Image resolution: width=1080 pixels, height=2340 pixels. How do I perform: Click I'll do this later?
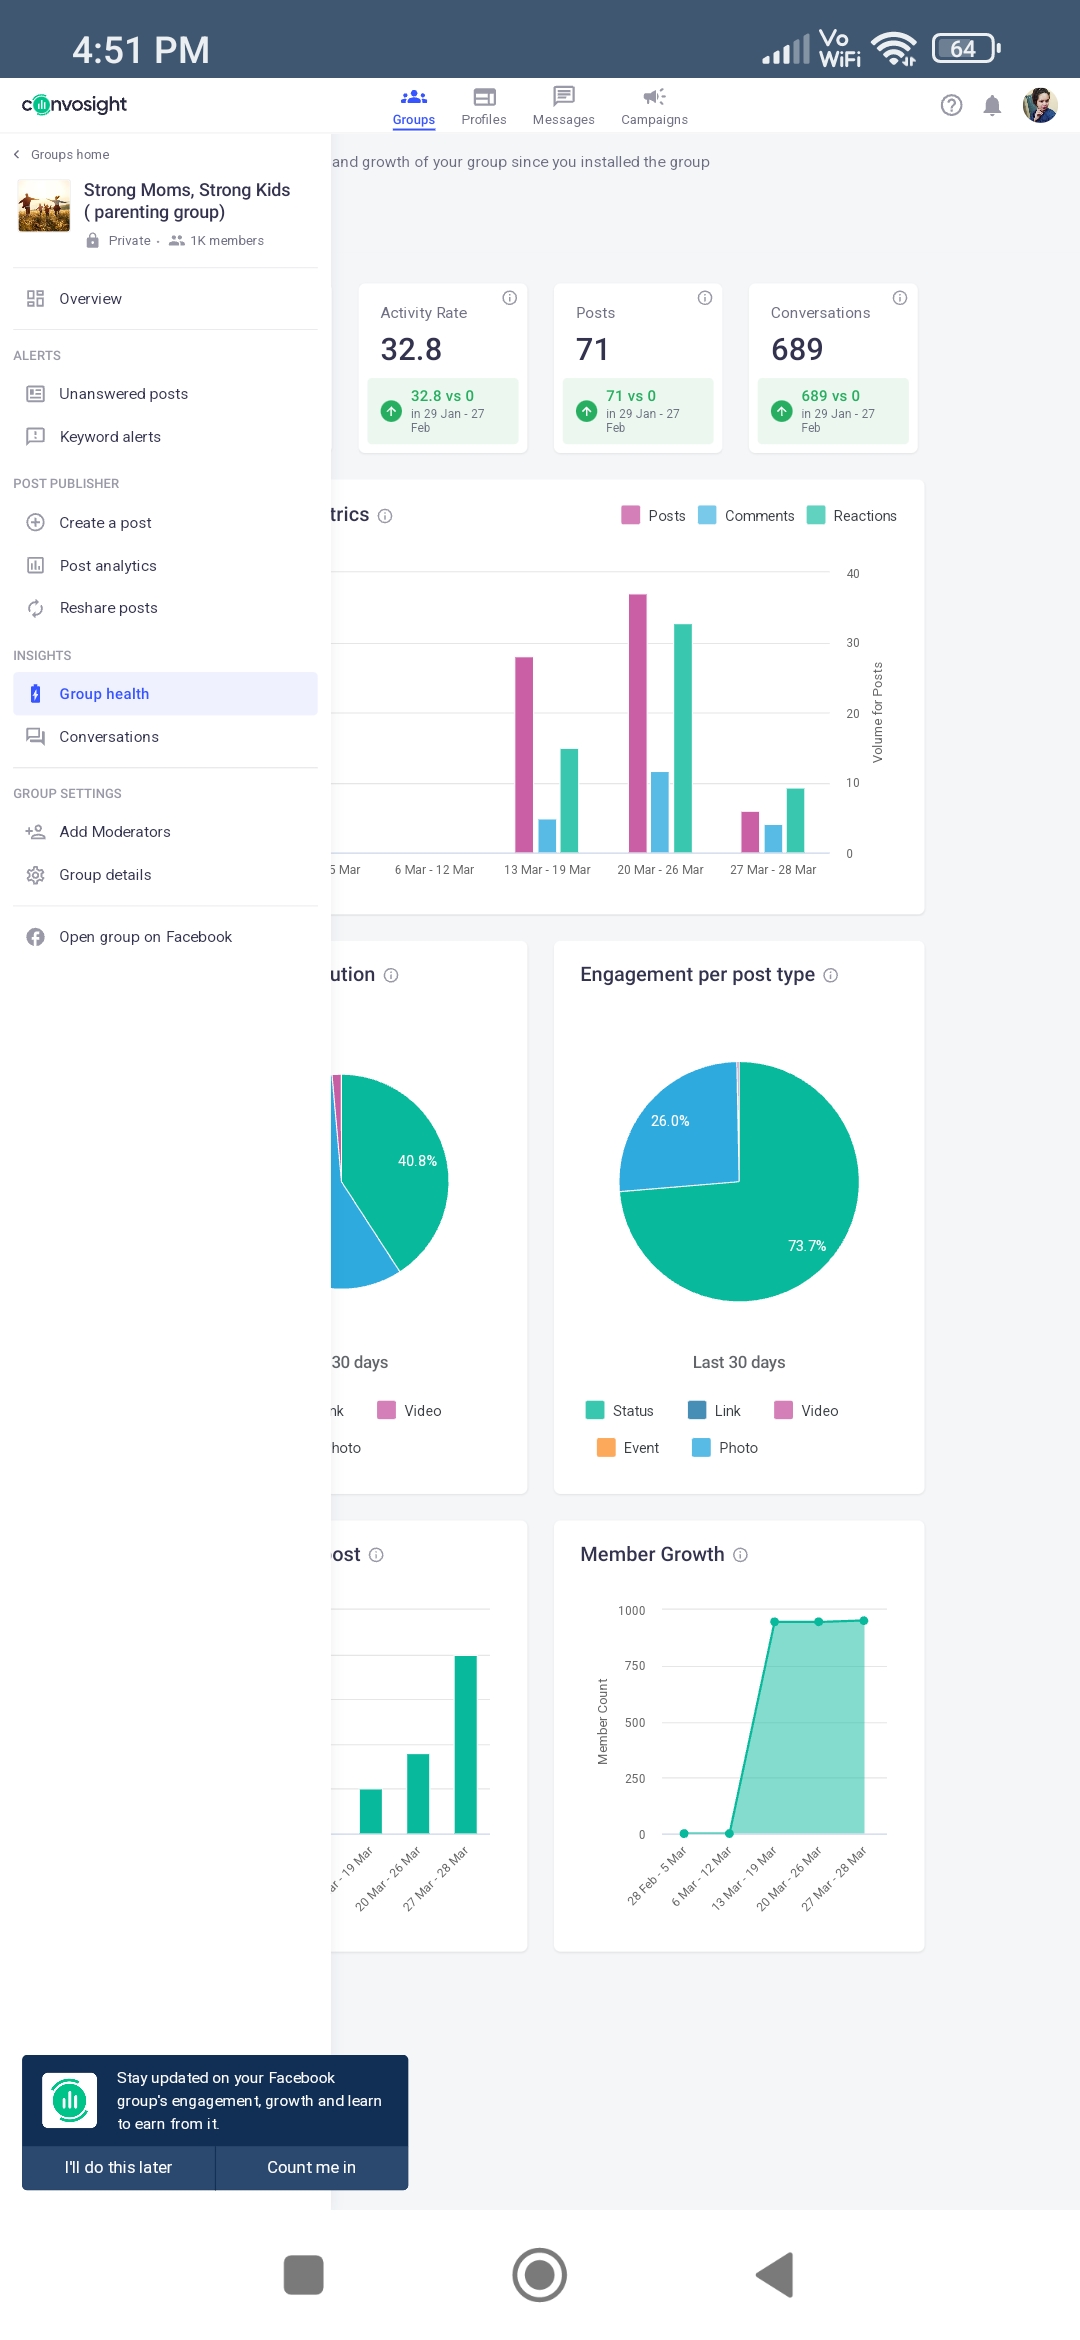(x=118, y=2167)
